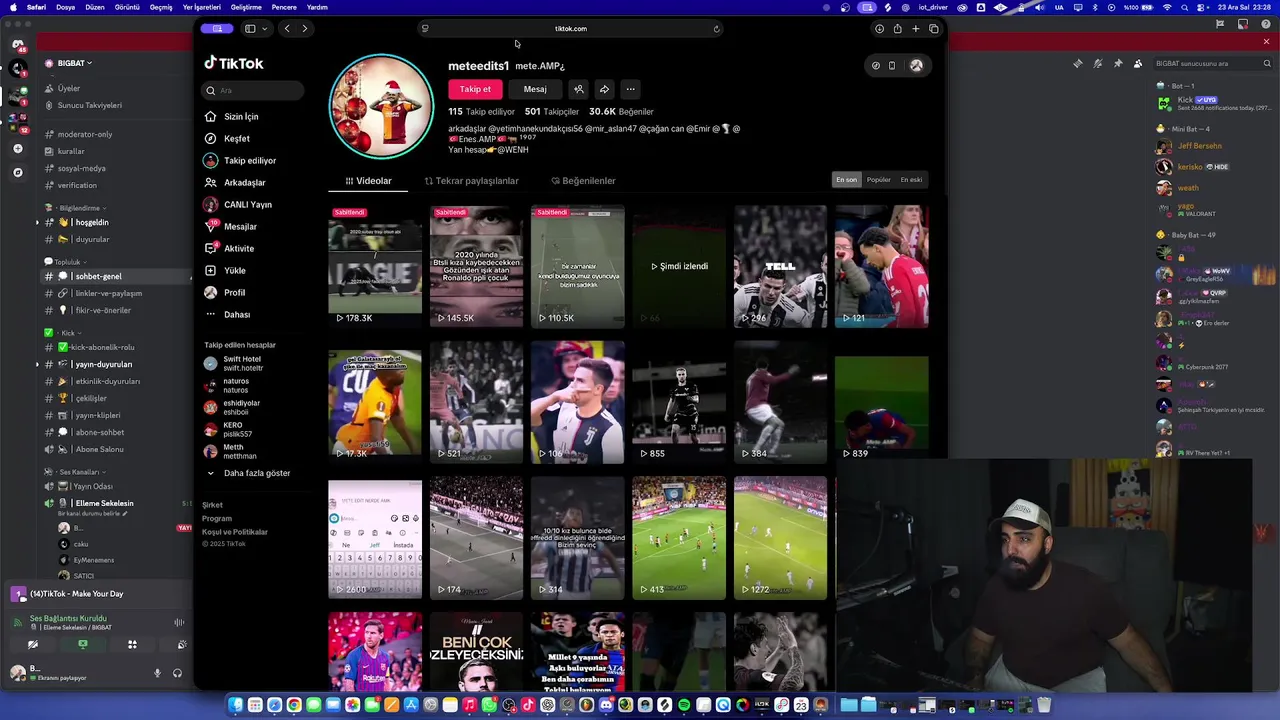Open TikTok 'Sizin İçin' home feed
1280x720 pixels.
coord(232,116)
